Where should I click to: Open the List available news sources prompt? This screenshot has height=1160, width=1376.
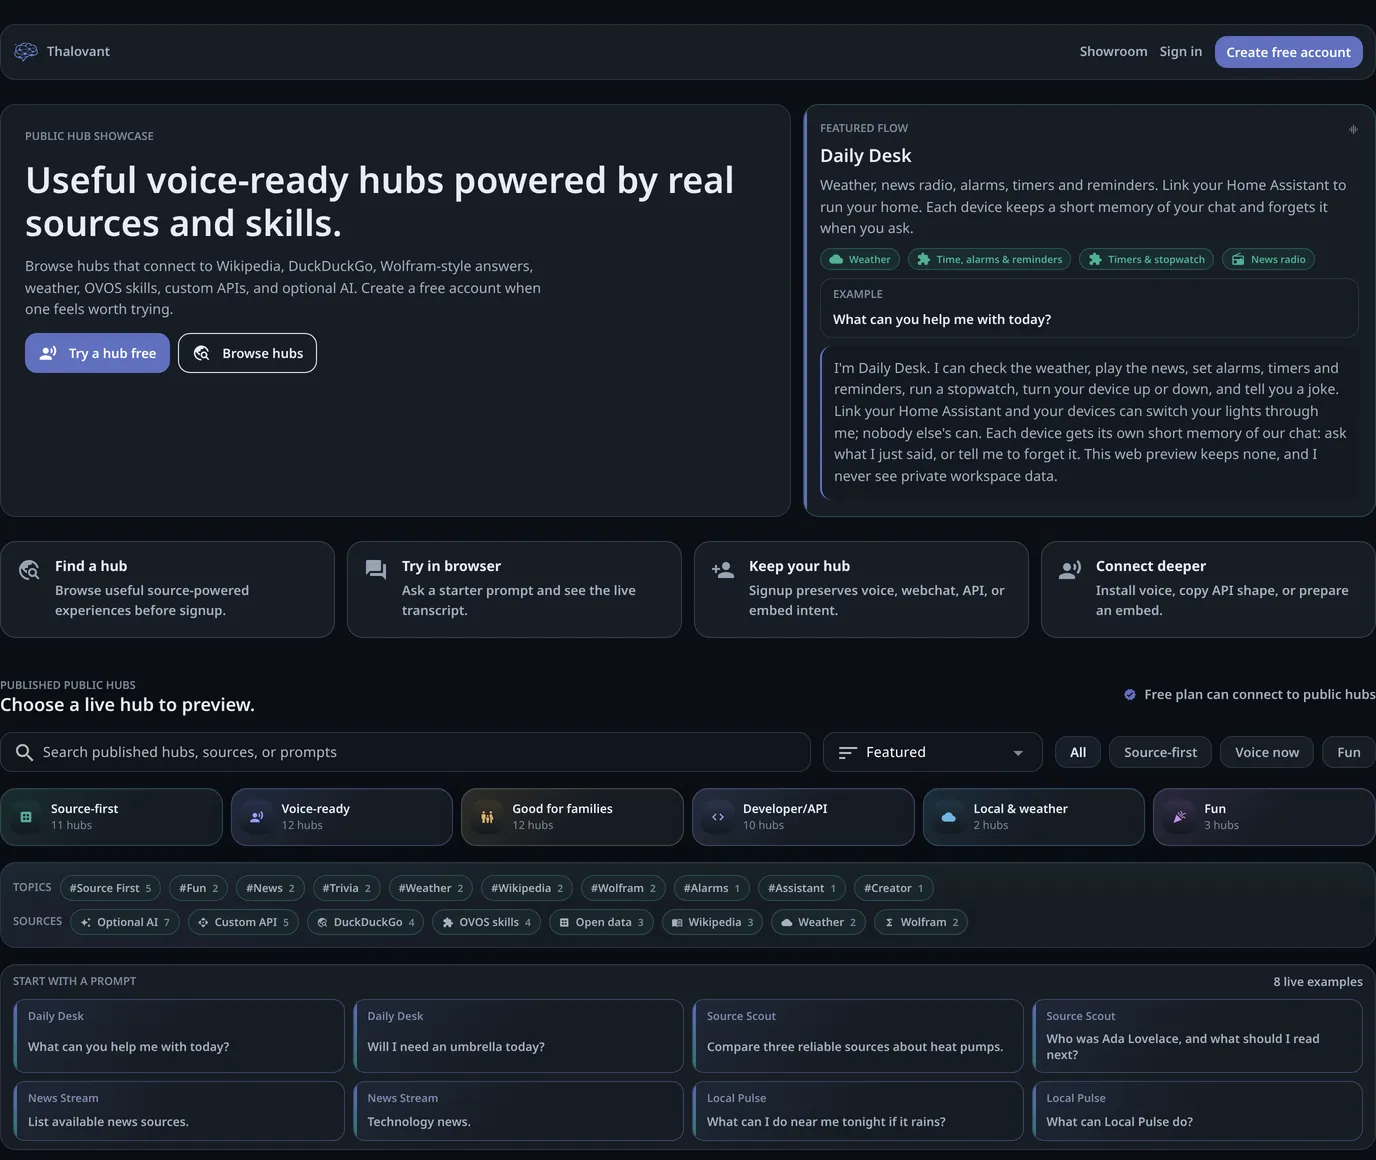[x=179, y=1111]
